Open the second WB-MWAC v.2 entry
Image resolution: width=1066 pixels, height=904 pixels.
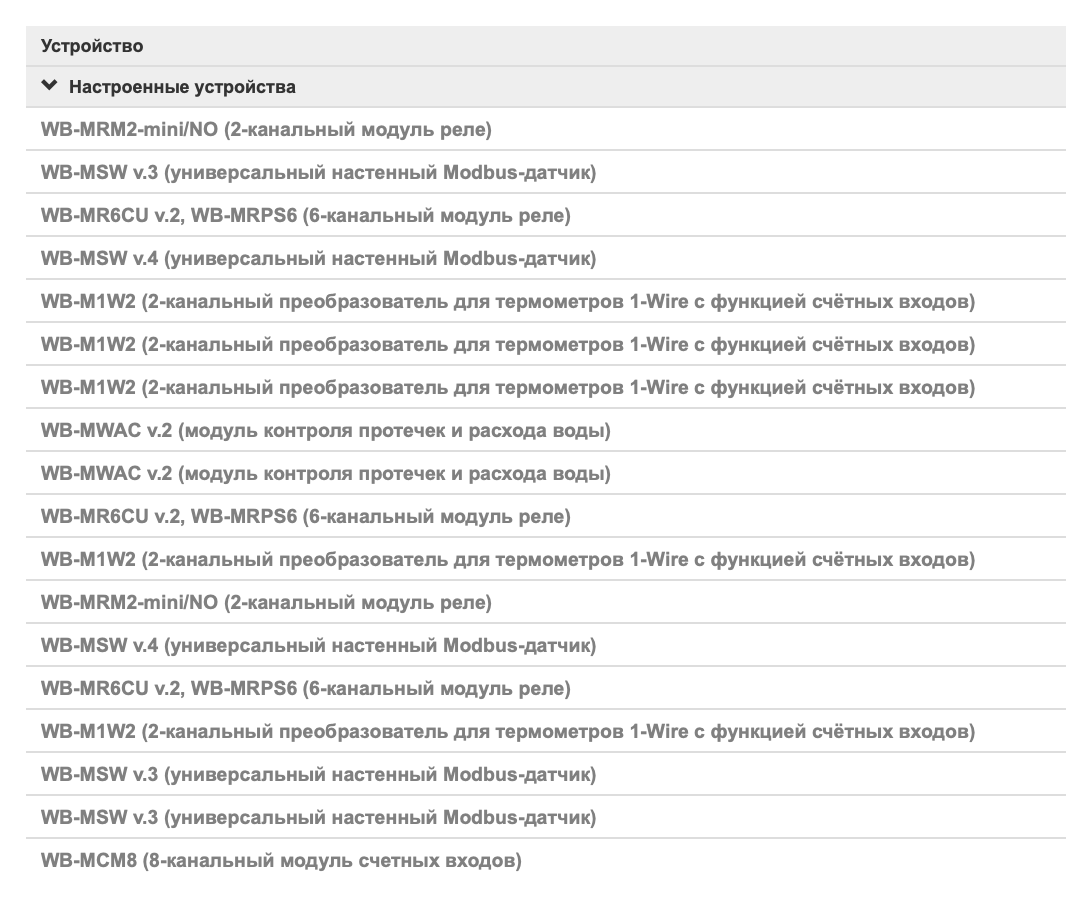pos(546,473)
